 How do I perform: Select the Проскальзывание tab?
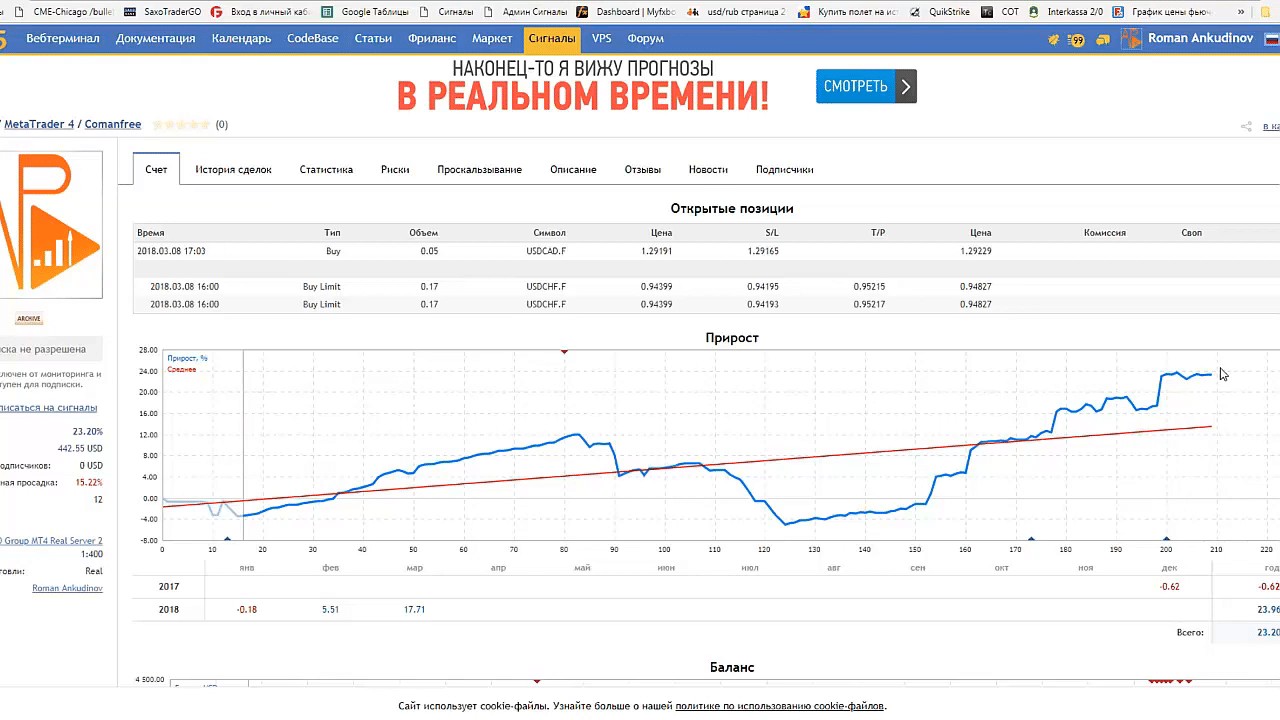tap(479, 170)
